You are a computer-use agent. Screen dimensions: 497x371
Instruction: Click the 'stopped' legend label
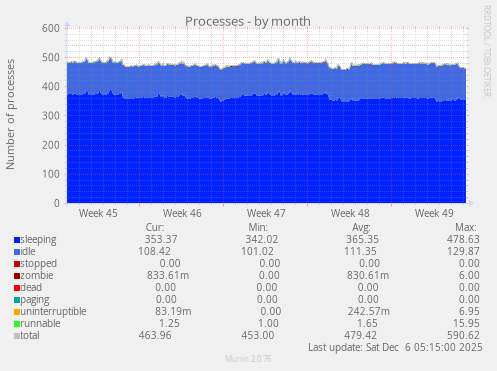[39, 263]
